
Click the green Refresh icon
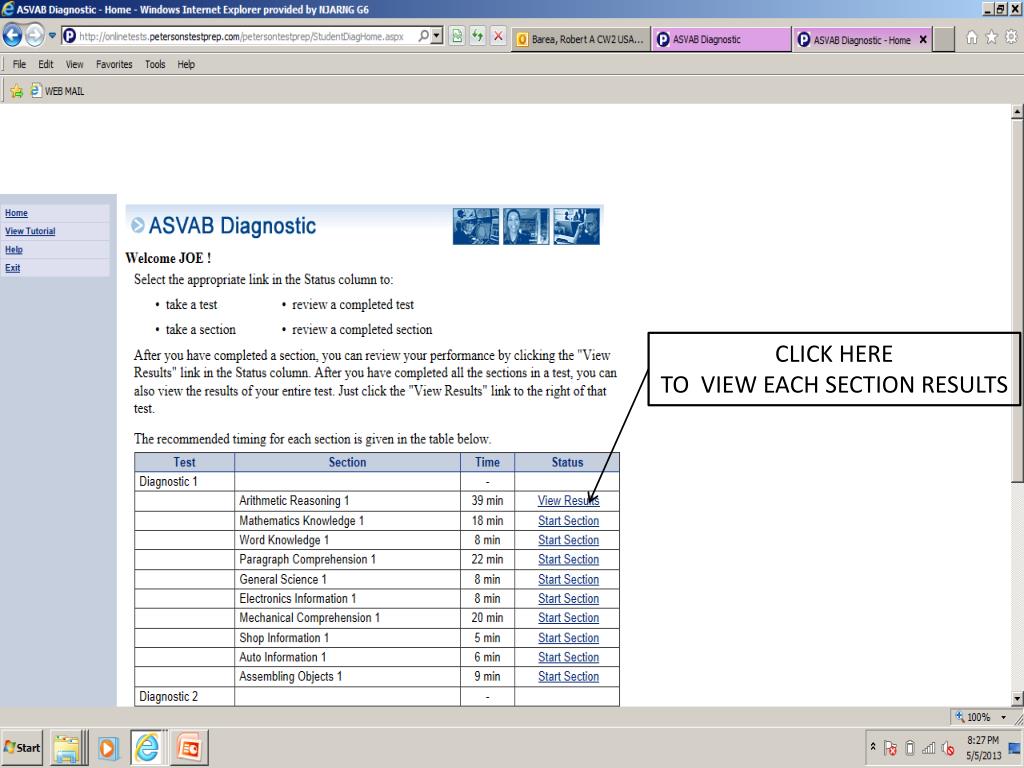tap(477, 37)
